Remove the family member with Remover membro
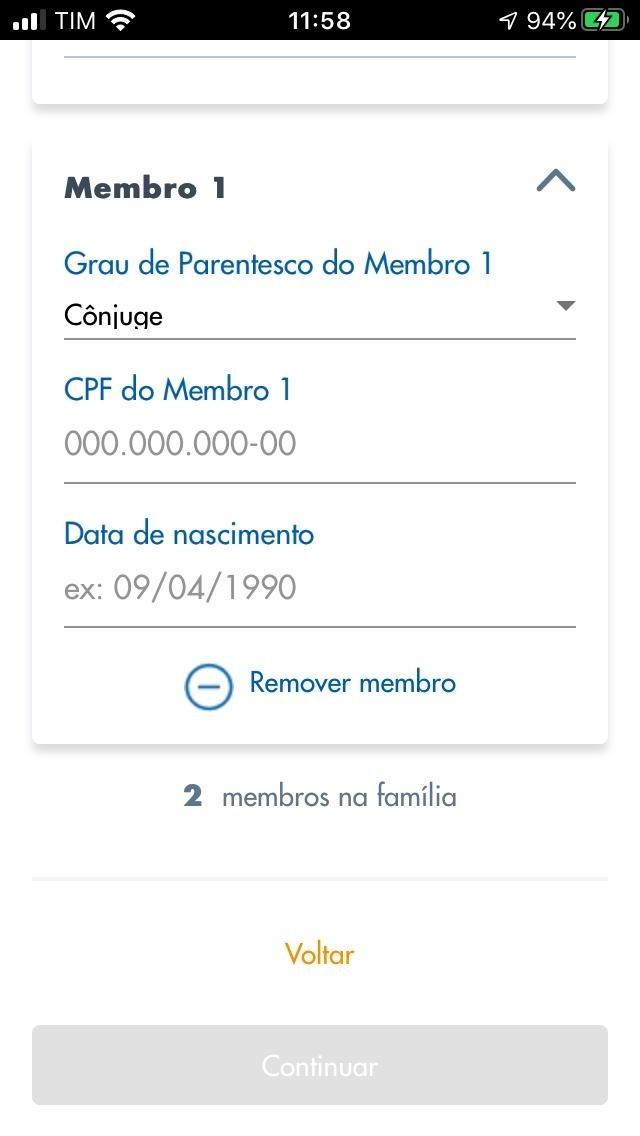Viewport: 640px width, 1136px height. tap(351, 683)
